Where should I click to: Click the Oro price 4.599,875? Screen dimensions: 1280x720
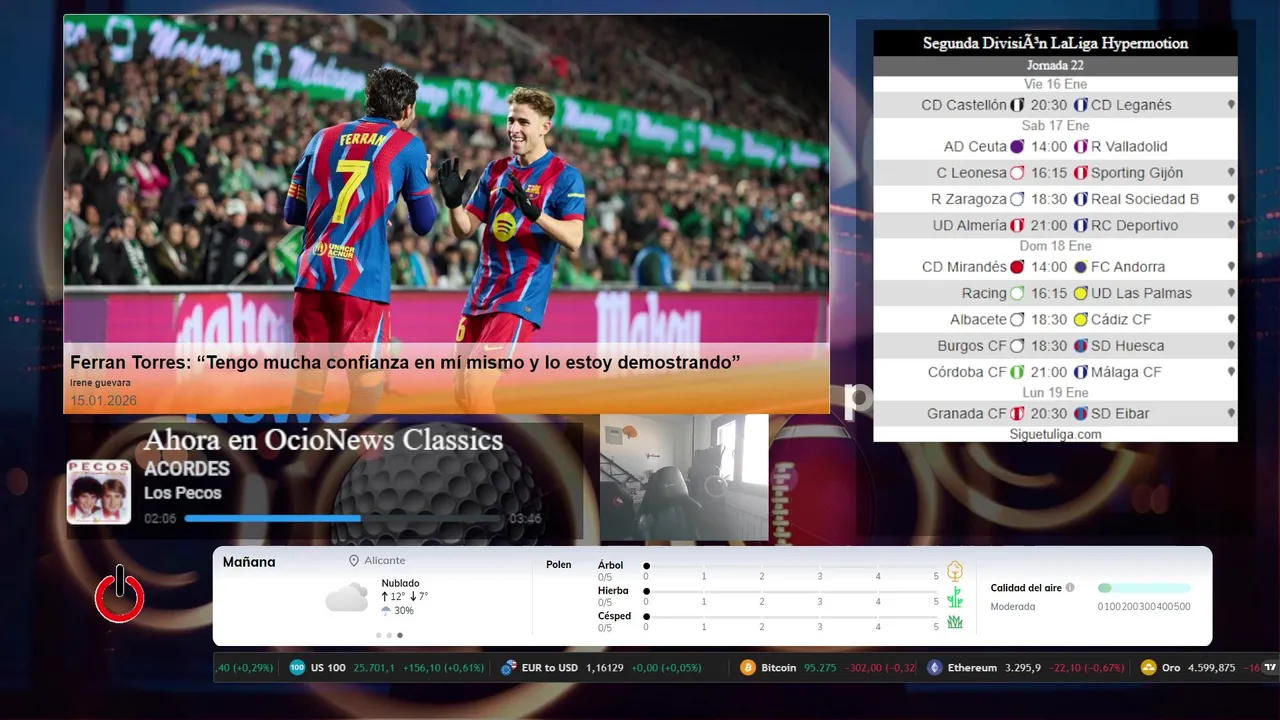[x=1211, y=668]
